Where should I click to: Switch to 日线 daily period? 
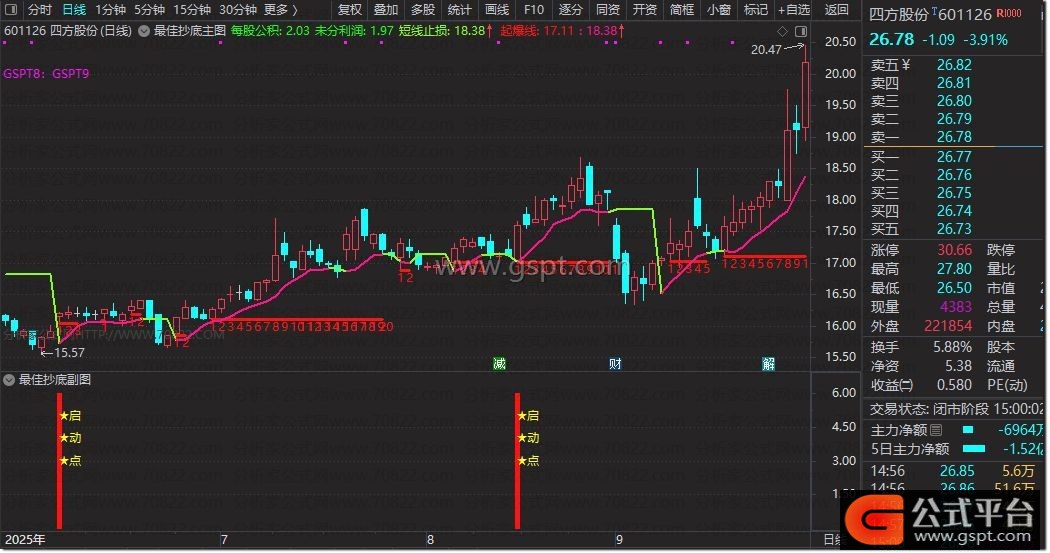pyautogui.click(x=74, y=10)
